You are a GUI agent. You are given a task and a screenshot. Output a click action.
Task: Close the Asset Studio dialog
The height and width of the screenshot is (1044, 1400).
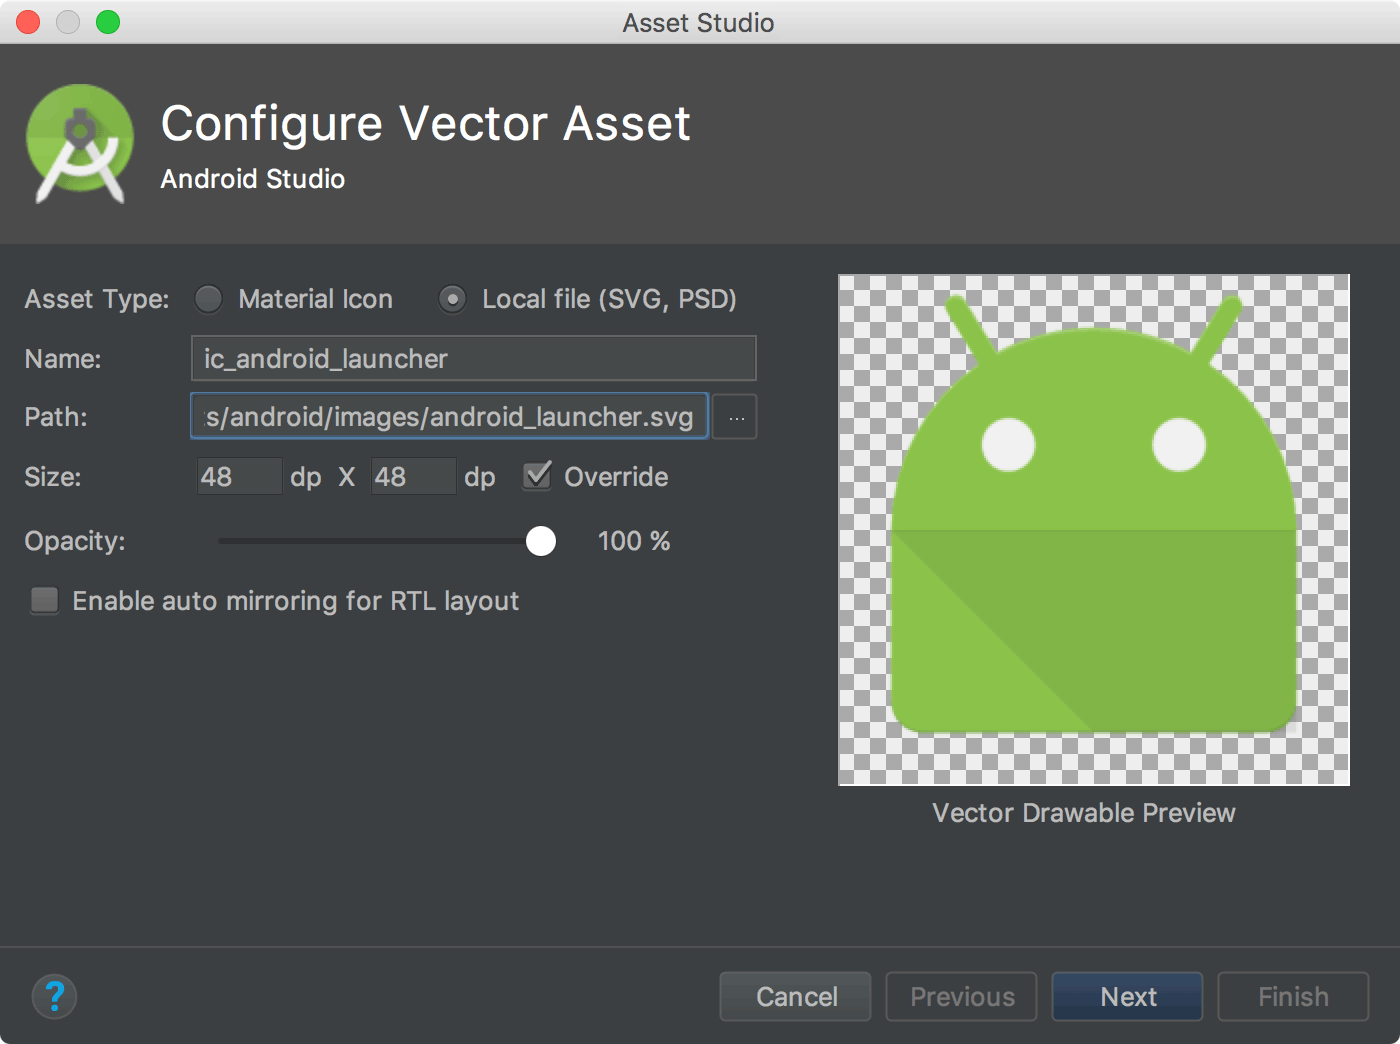click(x=27, y=22)
